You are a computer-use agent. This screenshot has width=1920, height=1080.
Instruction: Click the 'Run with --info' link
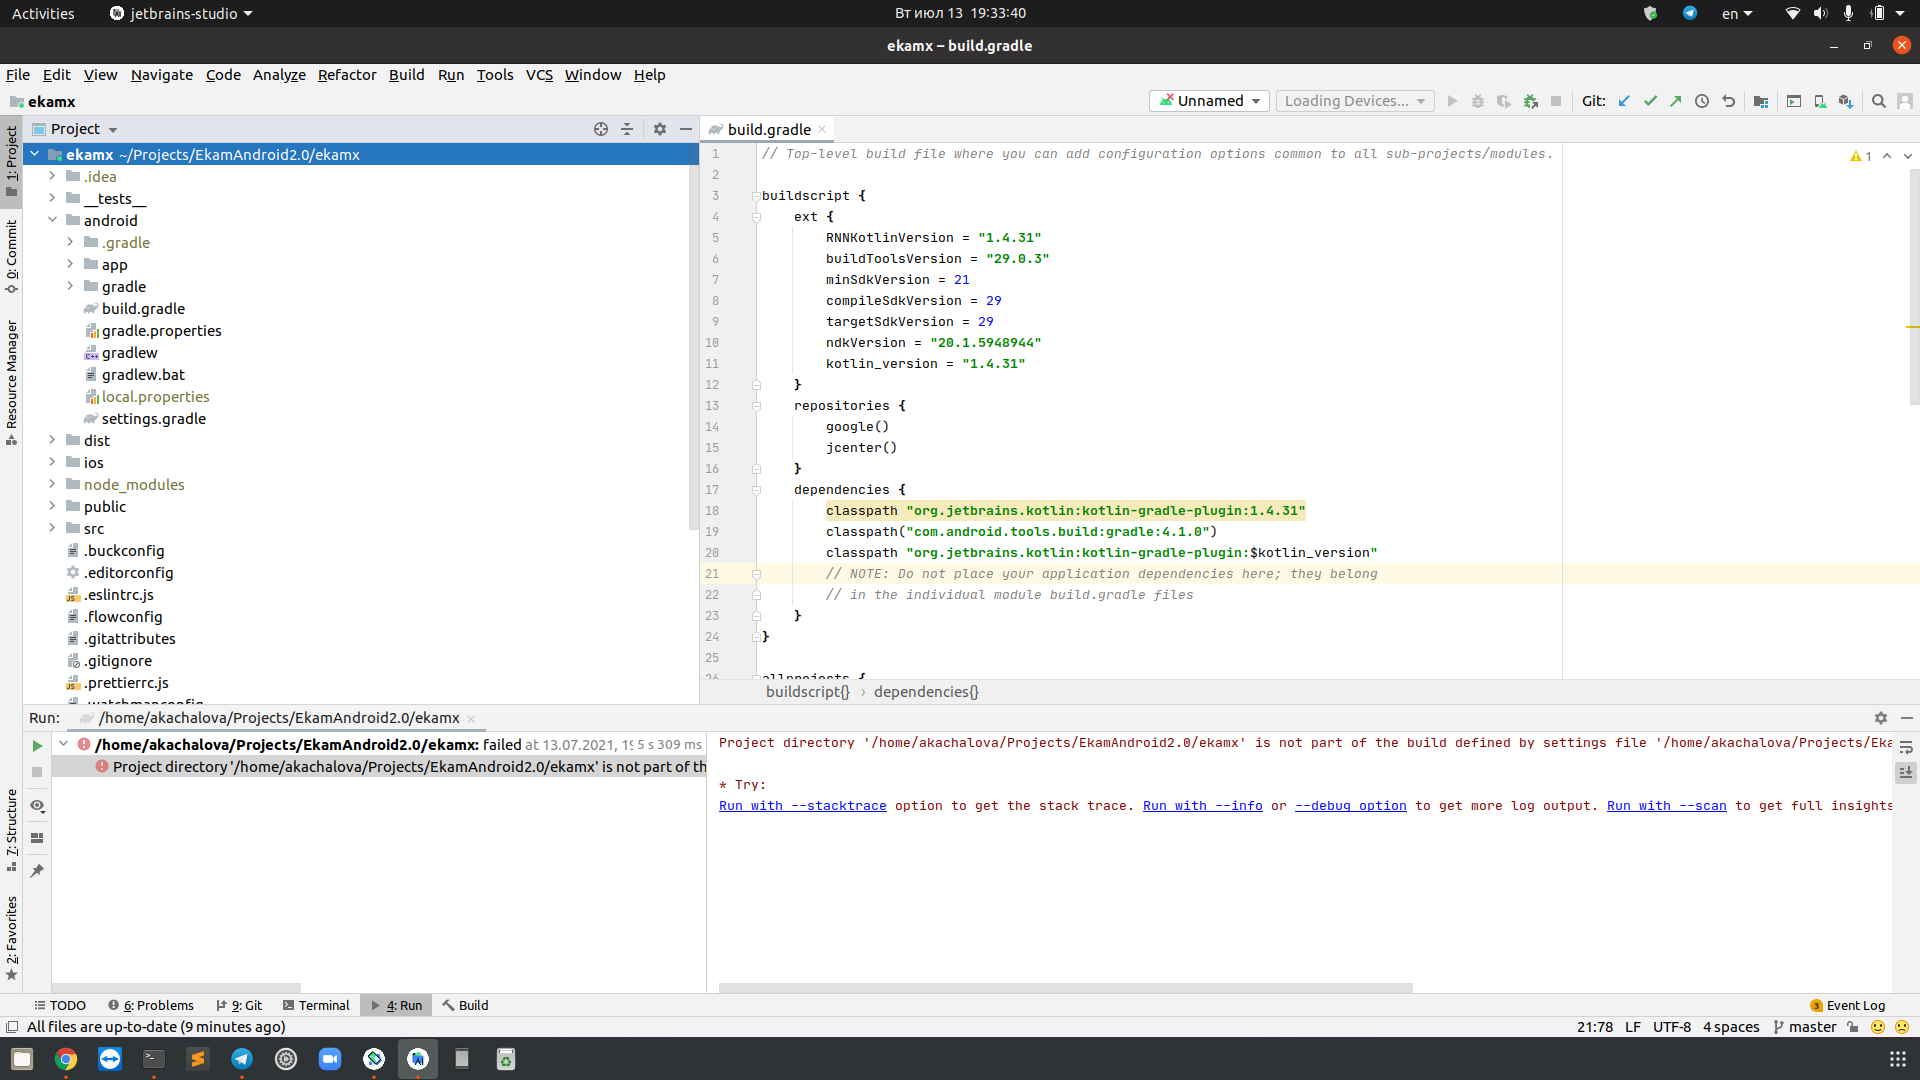pyautogui.click(x=1202, y=806)
